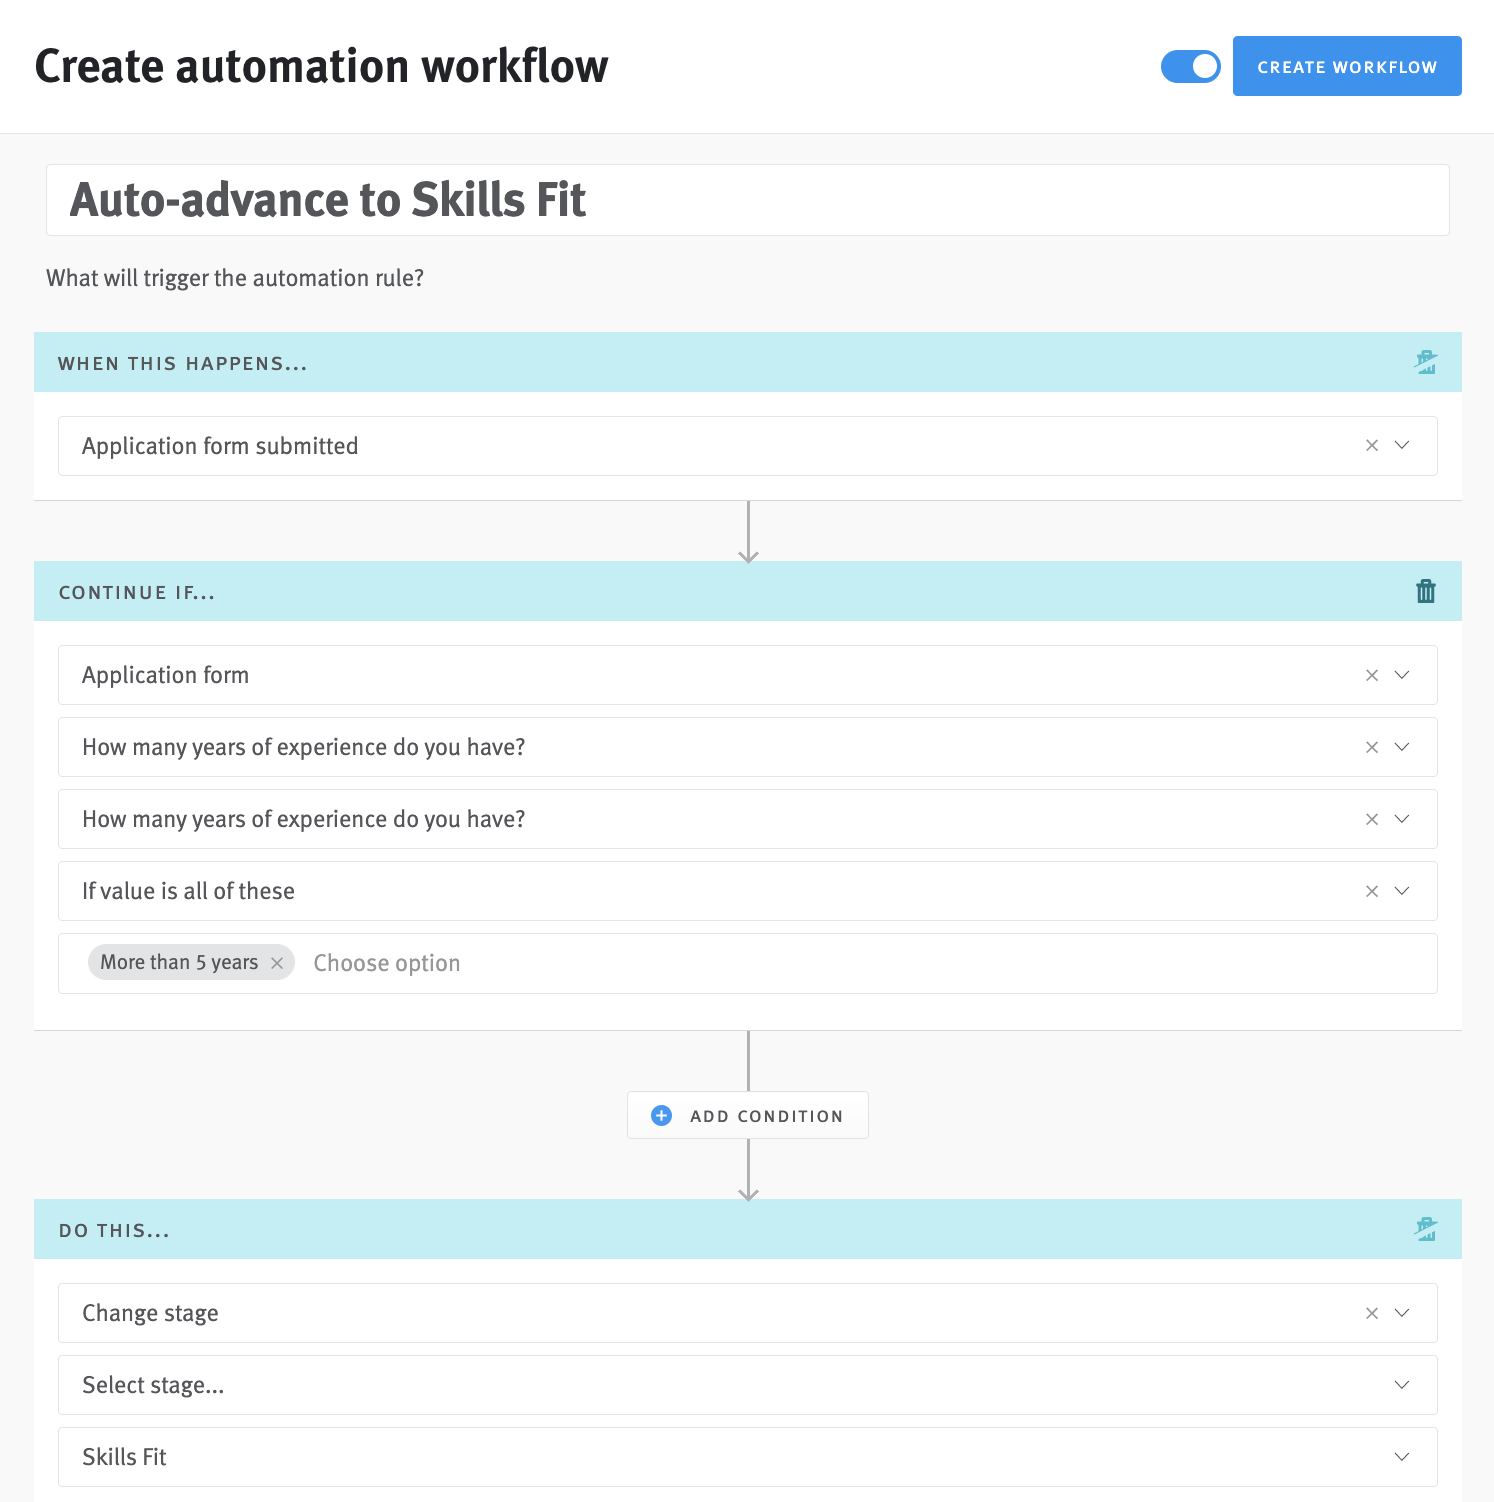Disable the automation workflow toggle
The image size is (1494, 1502).
[1190, 66]
